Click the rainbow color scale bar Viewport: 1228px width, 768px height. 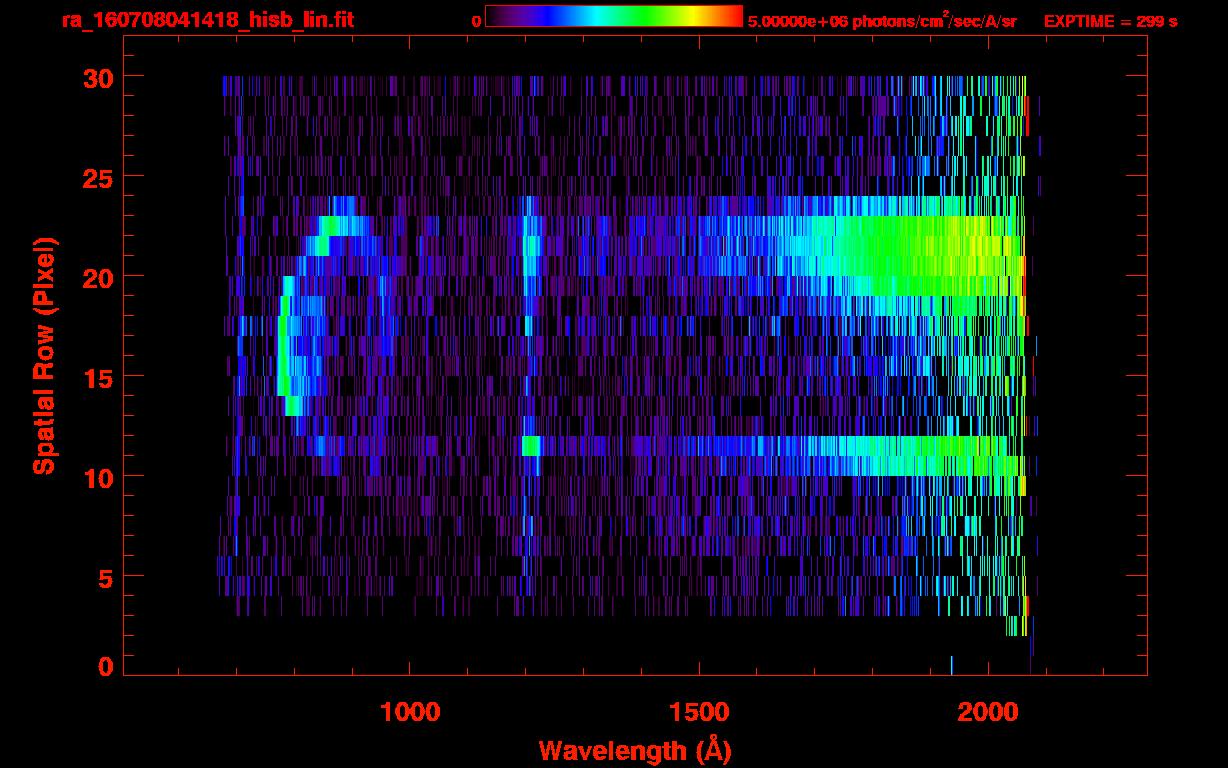614,16
